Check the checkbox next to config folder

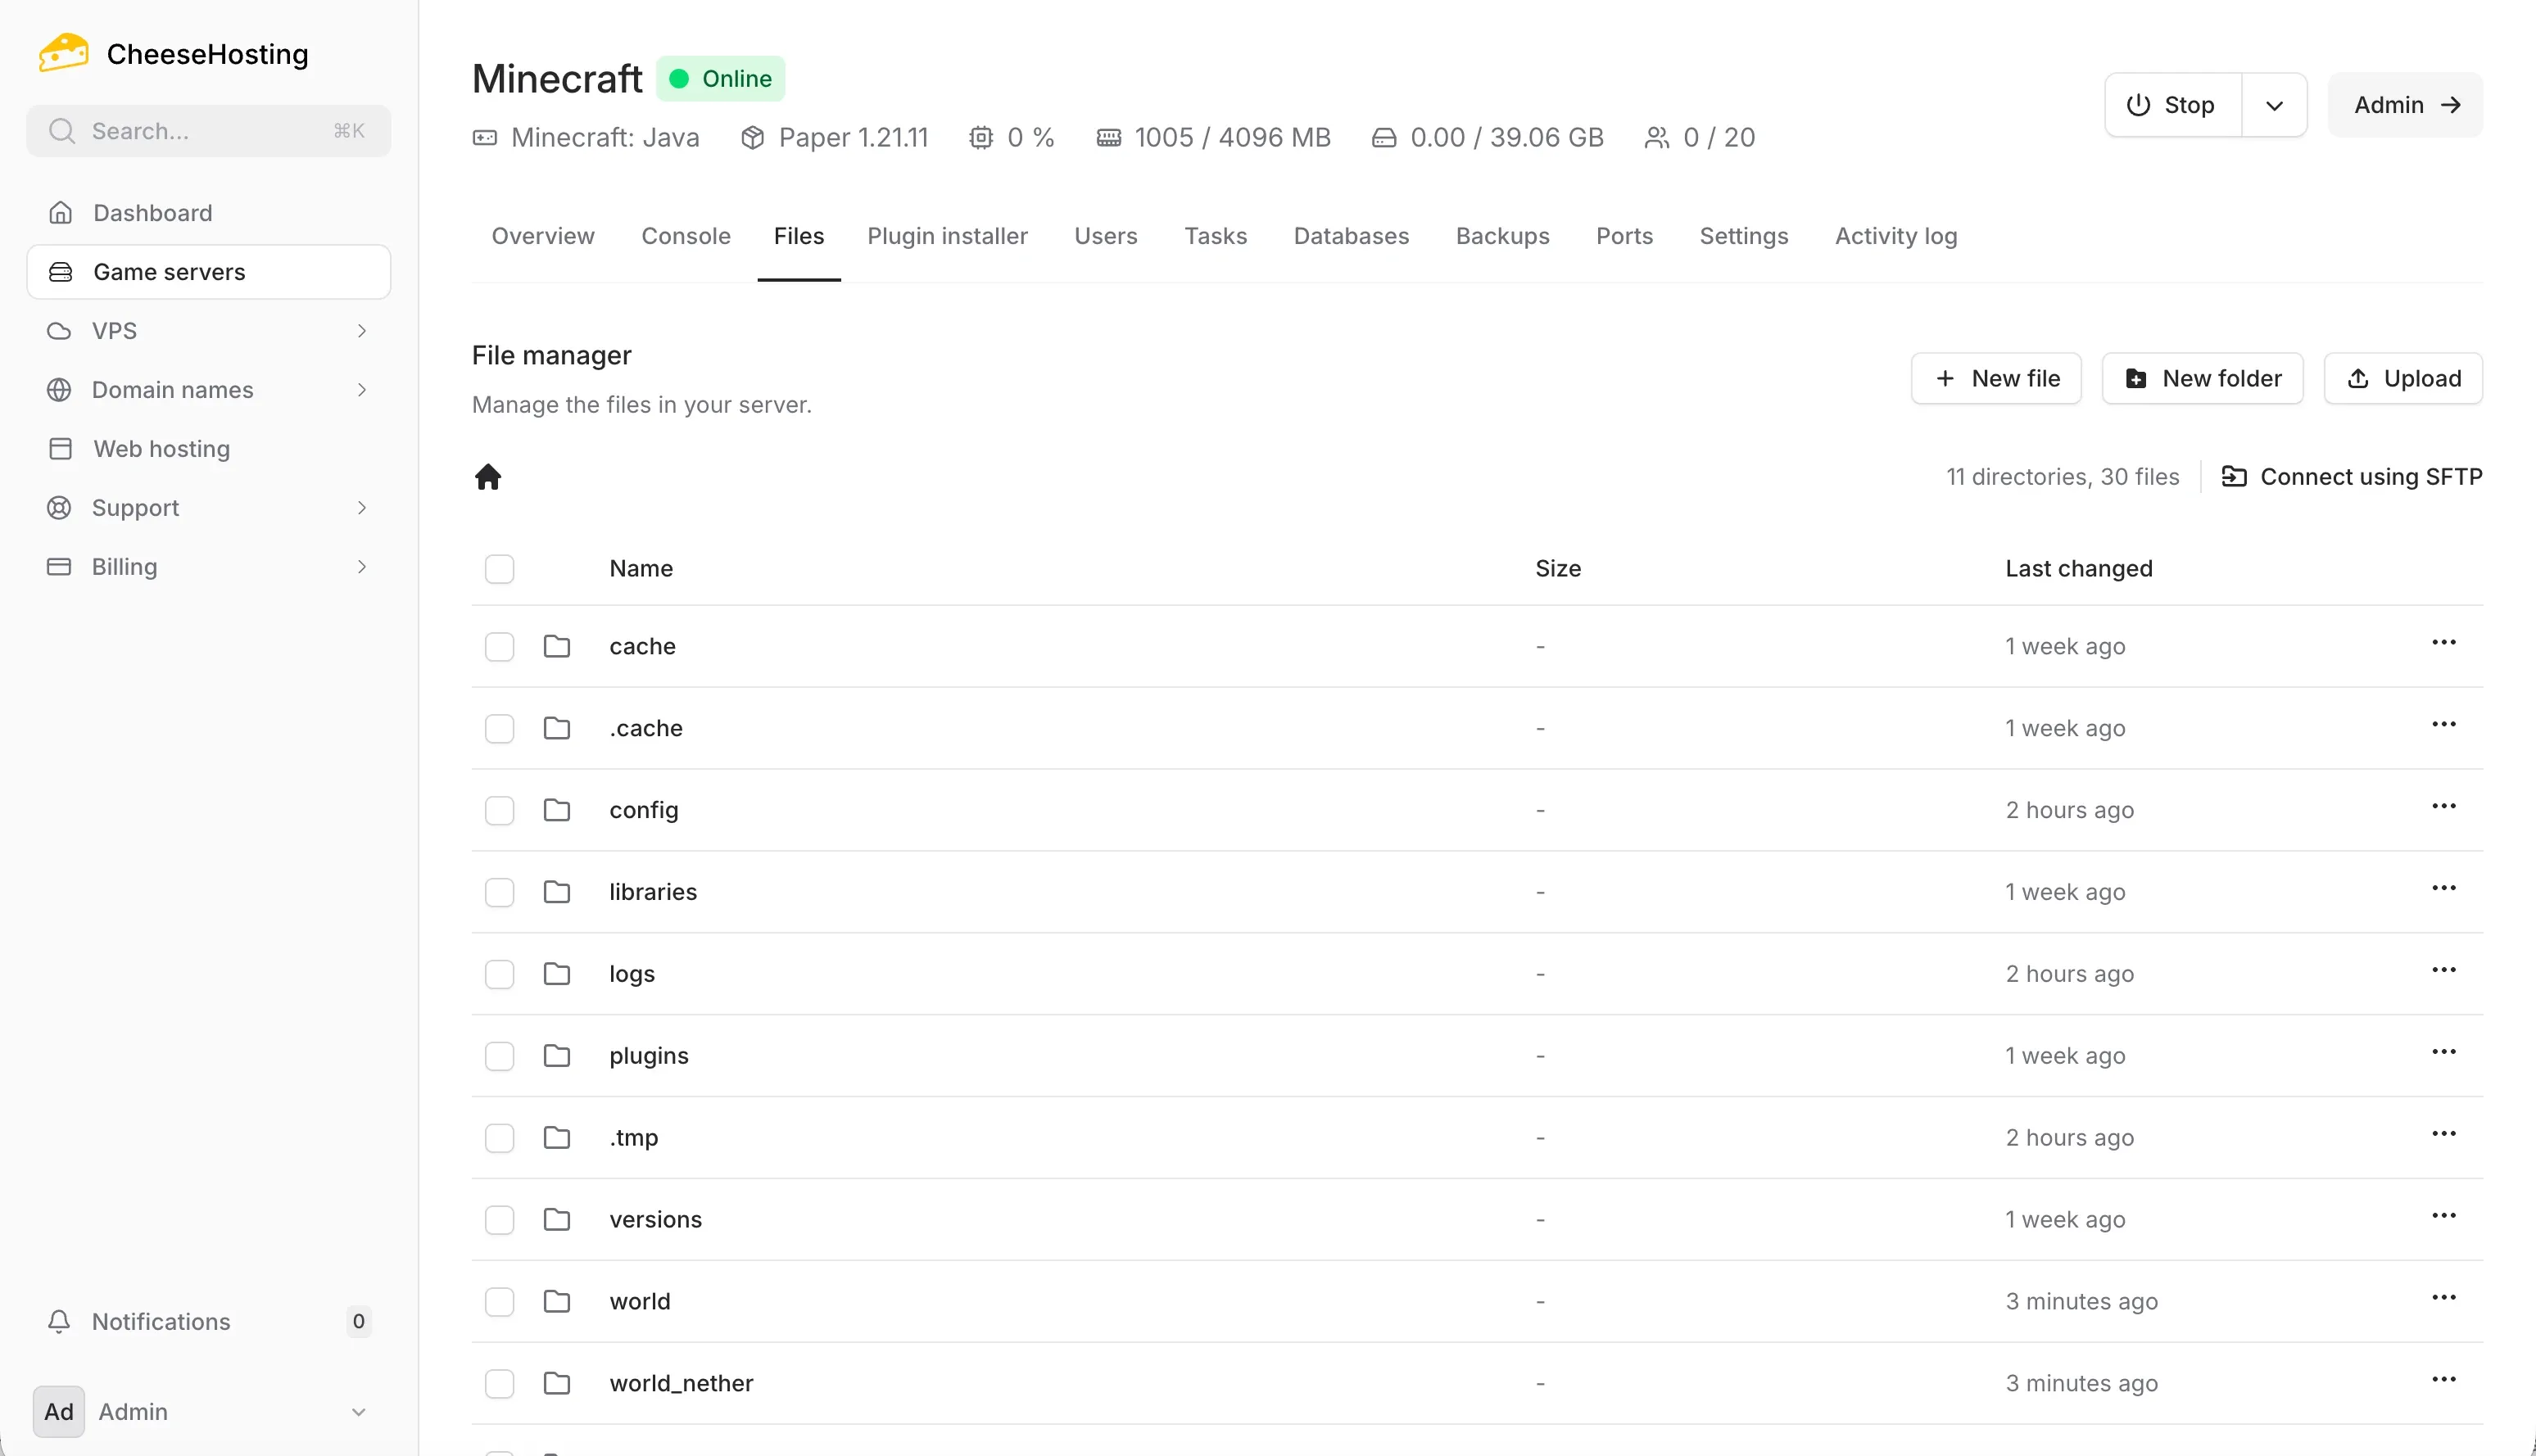[x=500, y=809]
